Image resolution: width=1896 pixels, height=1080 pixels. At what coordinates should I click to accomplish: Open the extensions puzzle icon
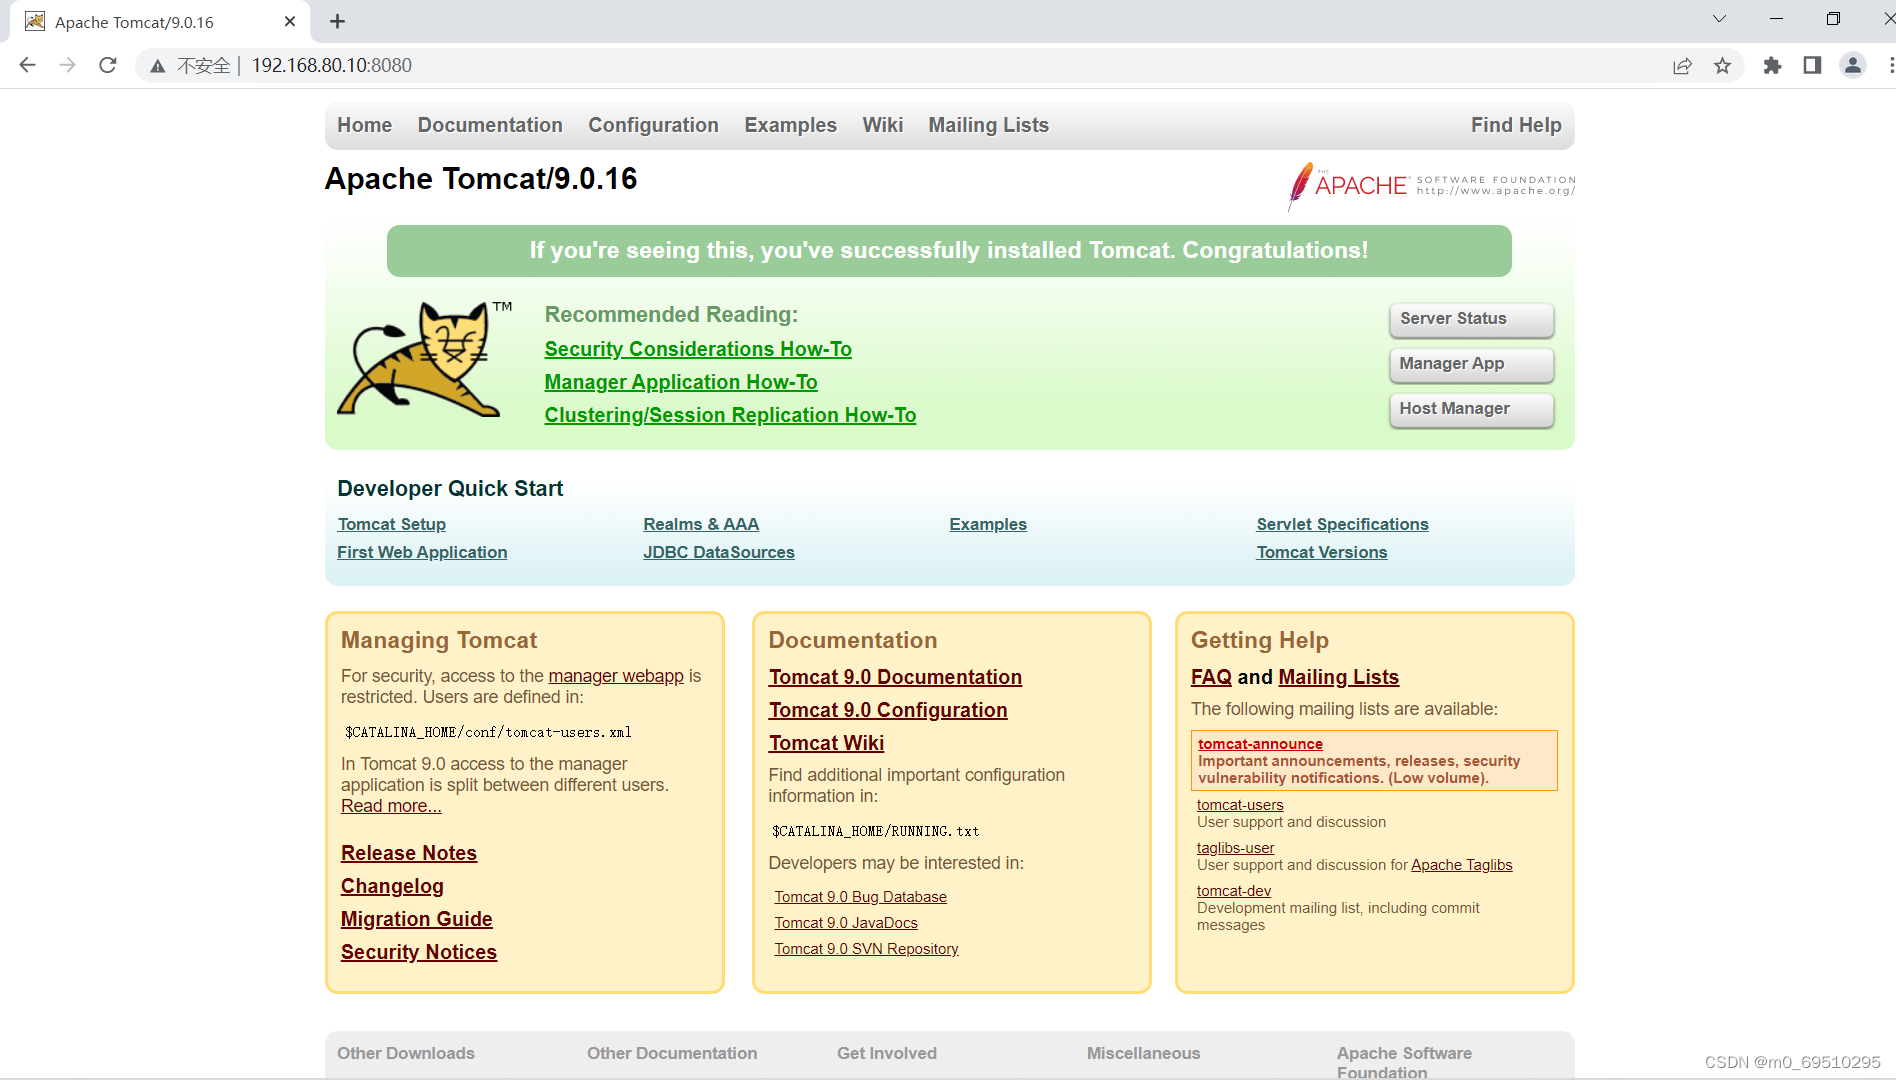point(1772,66)
